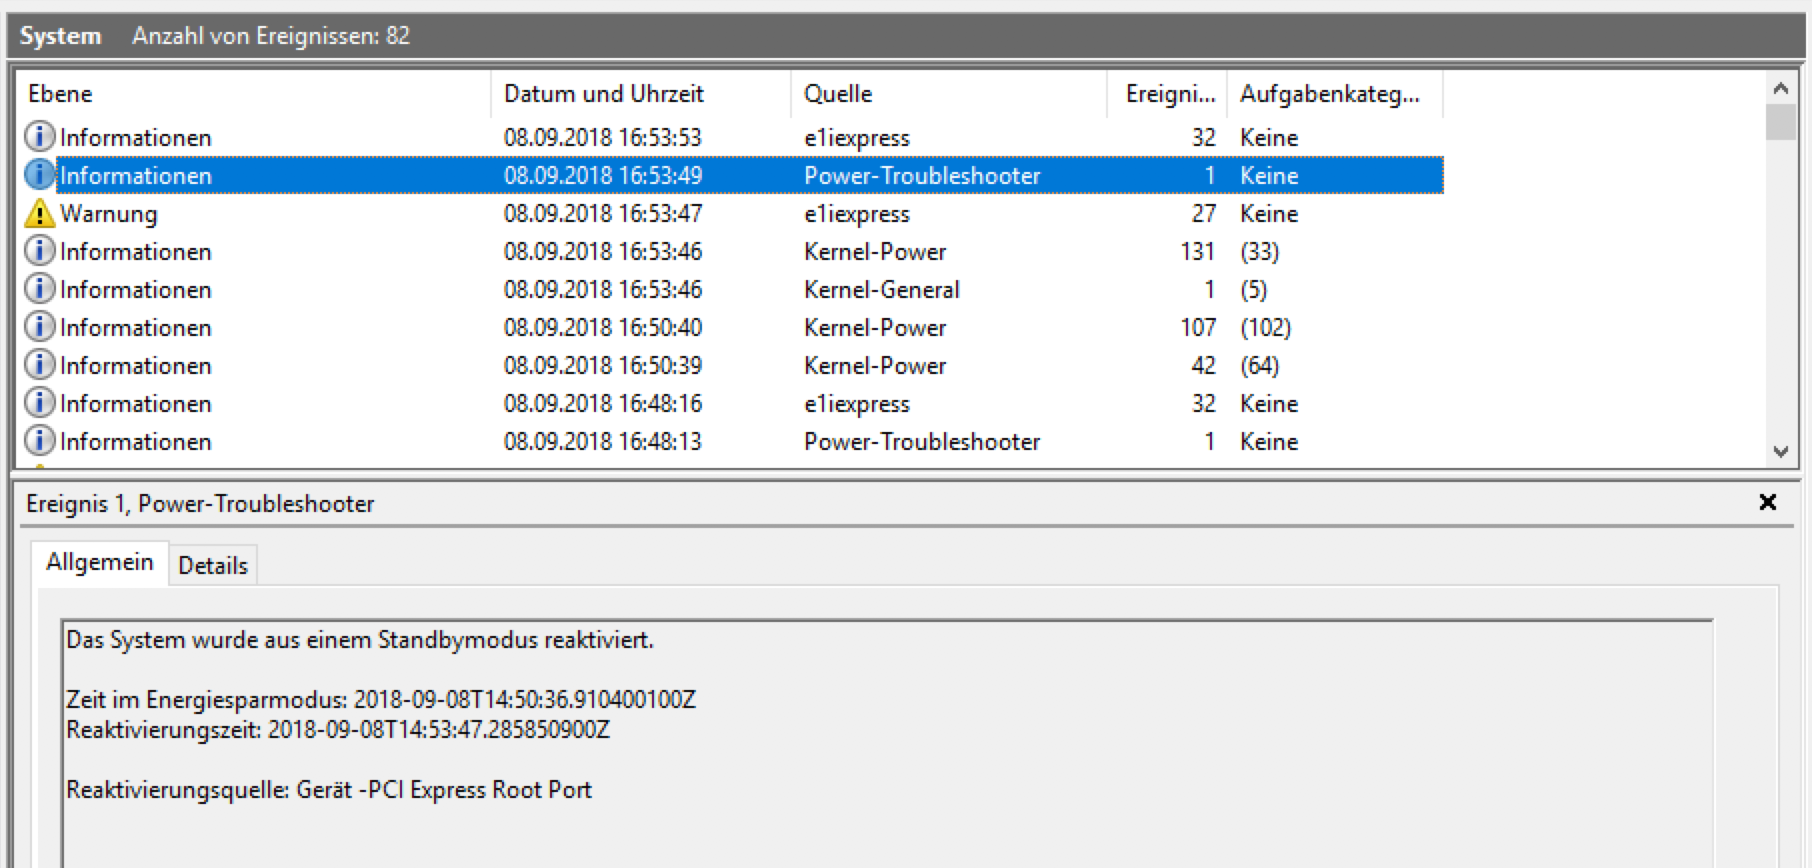
Task: Select the Kernel-General source cell
Action: click(882, 289)
